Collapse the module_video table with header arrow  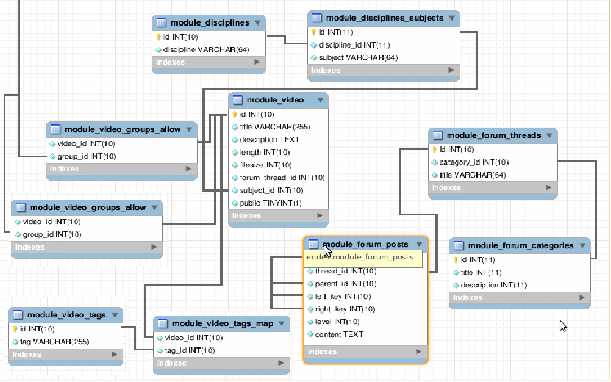pos(320,100)
